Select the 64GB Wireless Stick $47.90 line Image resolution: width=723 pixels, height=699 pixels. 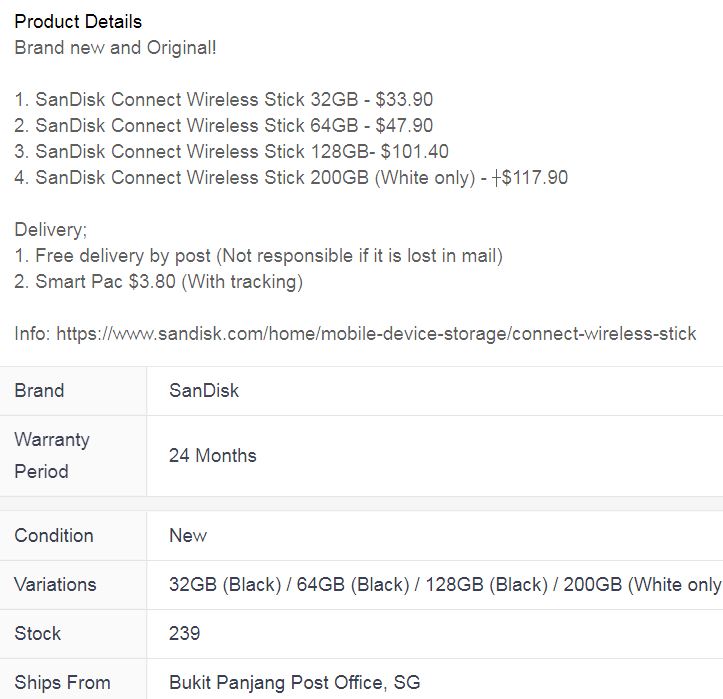click(224, 125)
